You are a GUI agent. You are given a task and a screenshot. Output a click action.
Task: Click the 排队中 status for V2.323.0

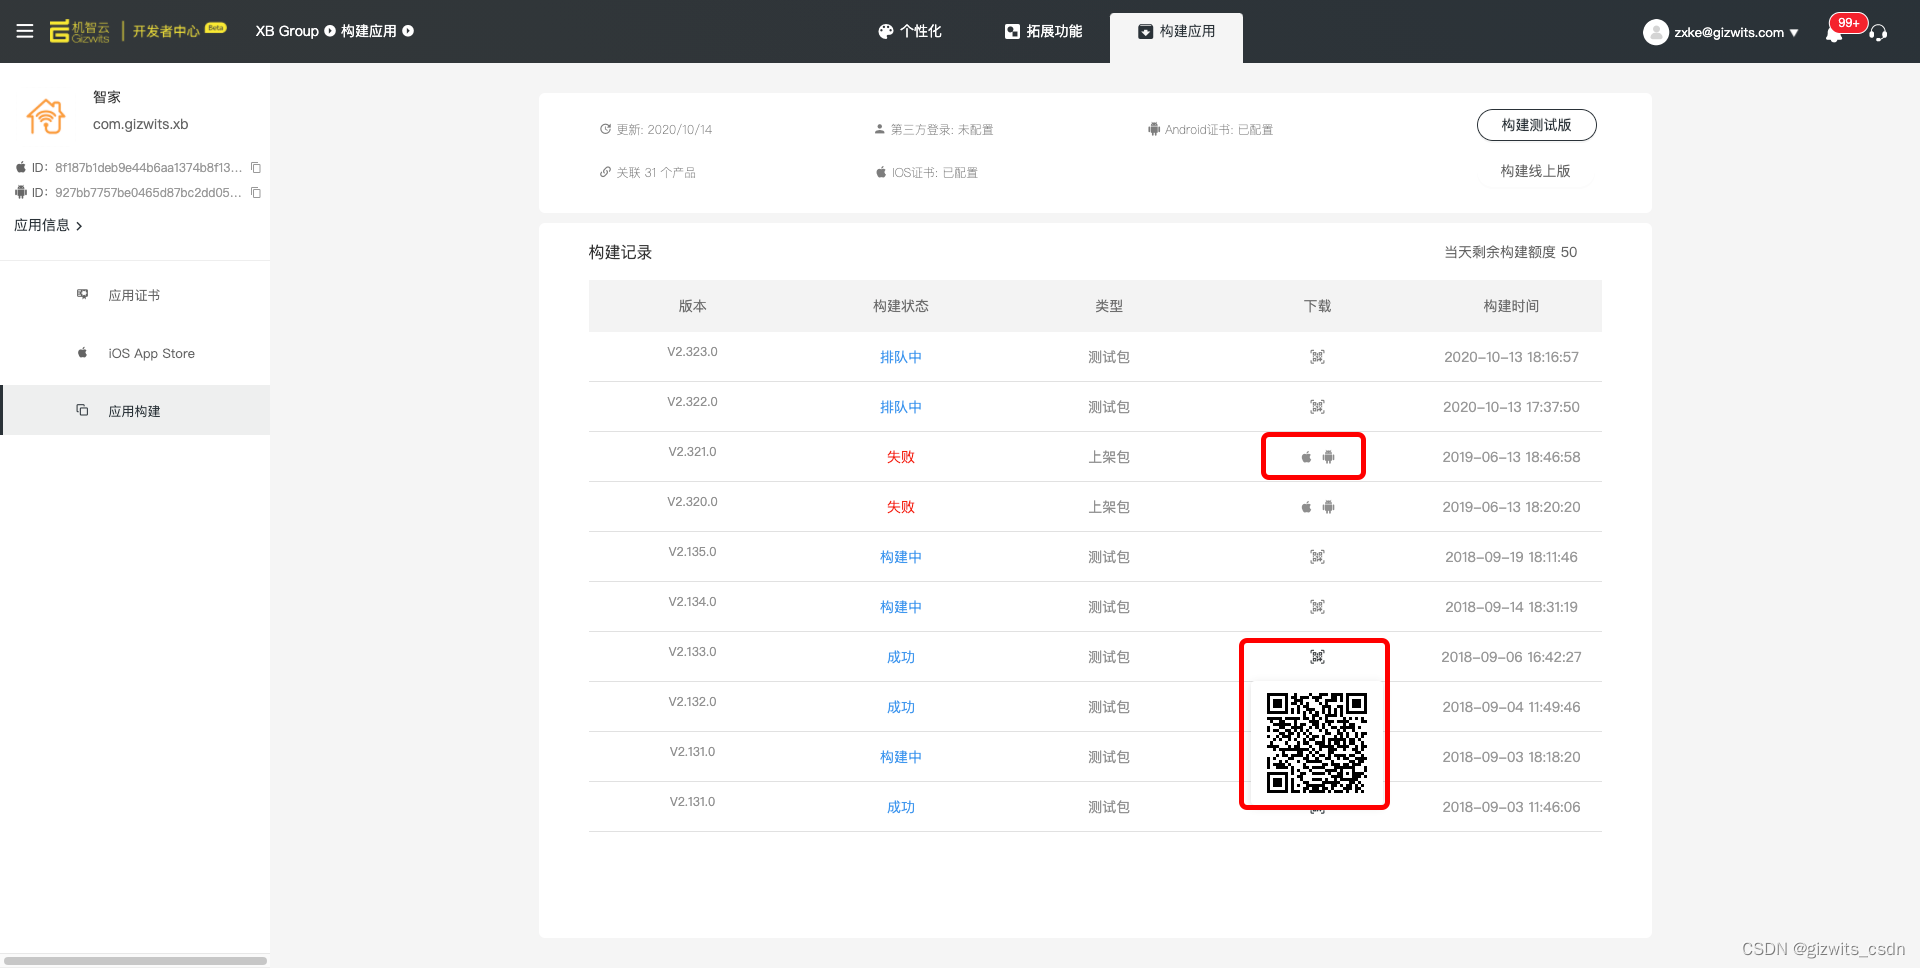[900, 357]
